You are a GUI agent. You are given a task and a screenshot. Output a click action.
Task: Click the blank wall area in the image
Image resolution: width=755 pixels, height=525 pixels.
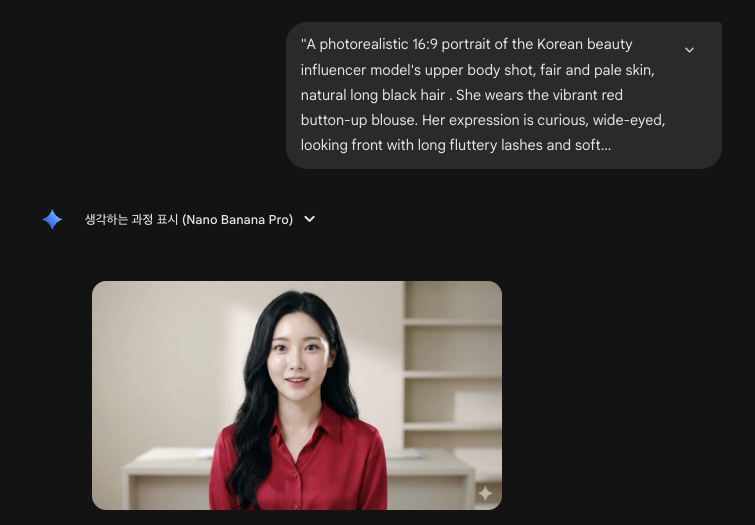[164, 356]
